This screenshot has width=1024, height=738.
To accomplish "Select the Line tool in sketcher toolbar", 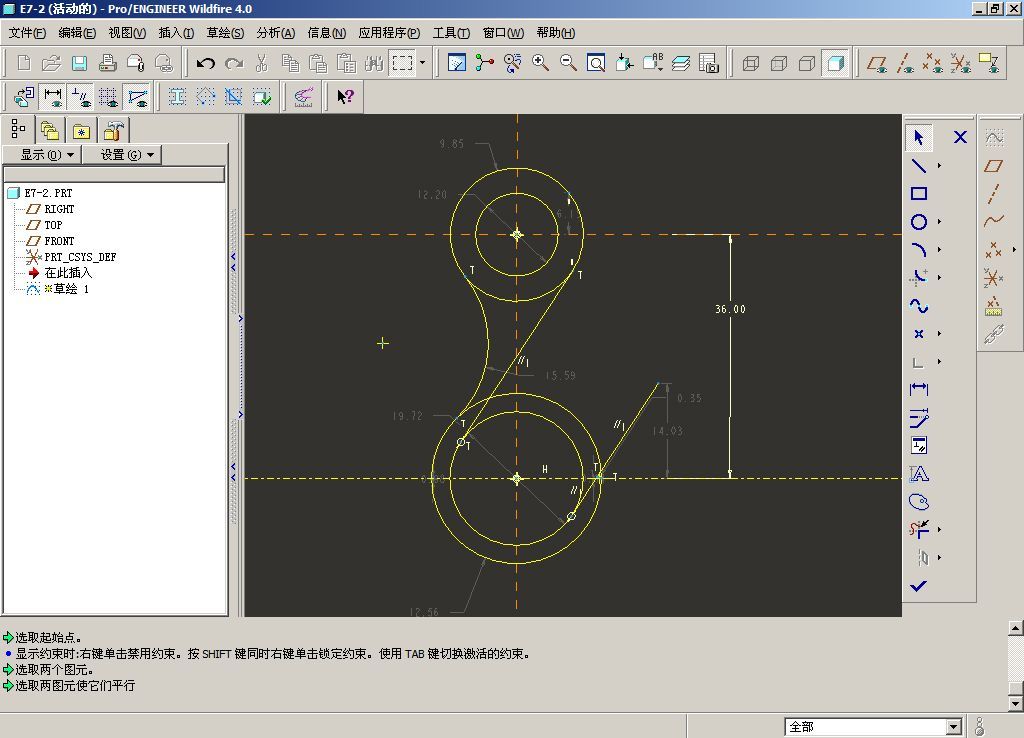I will point(919,166).
